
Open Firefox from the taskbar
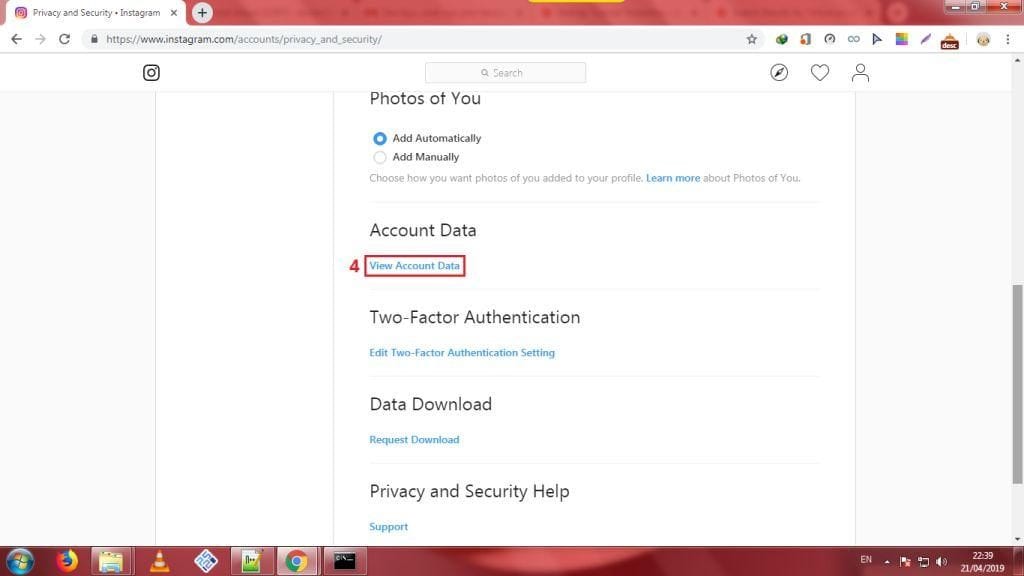(67, 561)
